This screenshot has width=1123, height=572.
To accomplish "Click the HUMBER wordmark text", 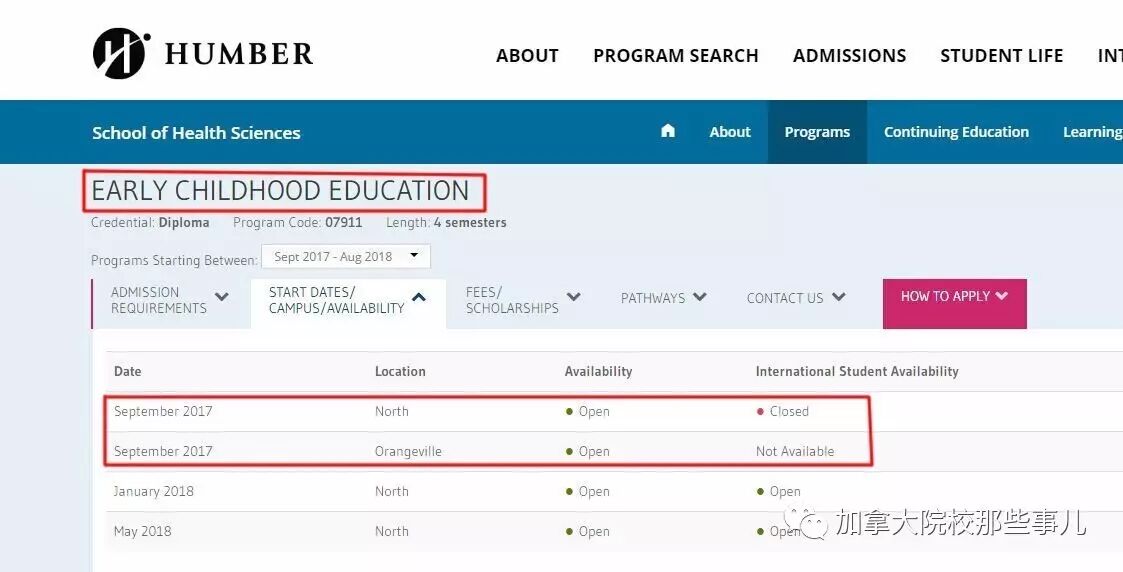I will [239, 54].
